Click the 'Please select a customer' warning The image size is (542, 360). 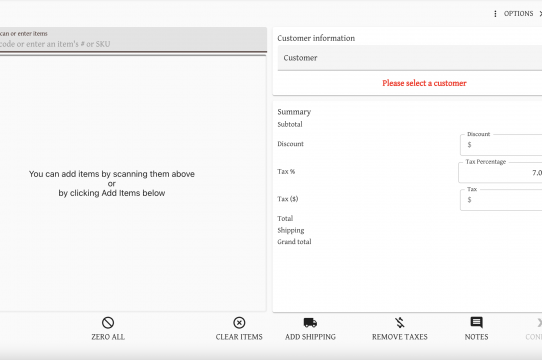point(424,83)
